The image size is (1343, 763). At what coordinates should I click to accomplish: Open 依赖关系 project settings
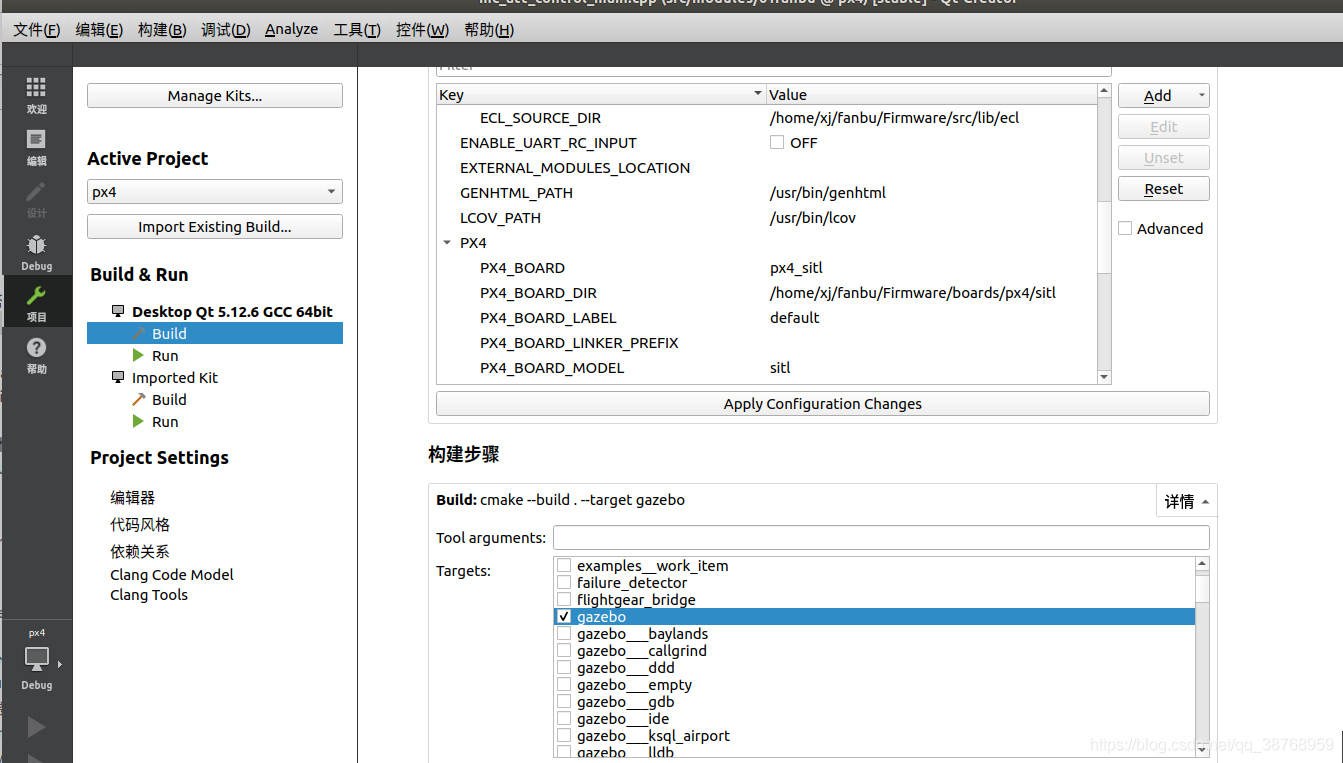point(140,551)
